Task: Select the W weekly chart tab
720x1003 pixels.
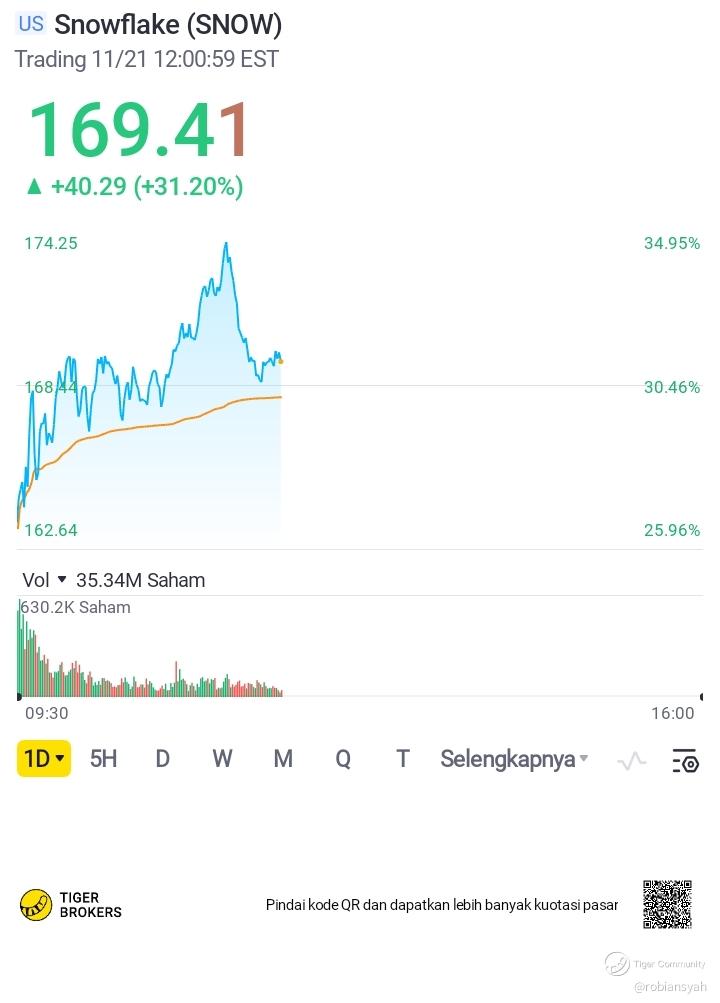Action: click(x=223, y=759)
